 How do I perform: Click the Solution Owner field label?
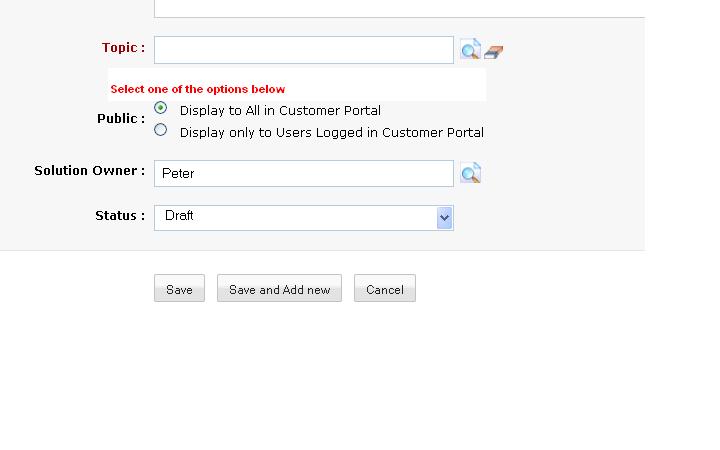pyautogui.click(x=89, y=171)
